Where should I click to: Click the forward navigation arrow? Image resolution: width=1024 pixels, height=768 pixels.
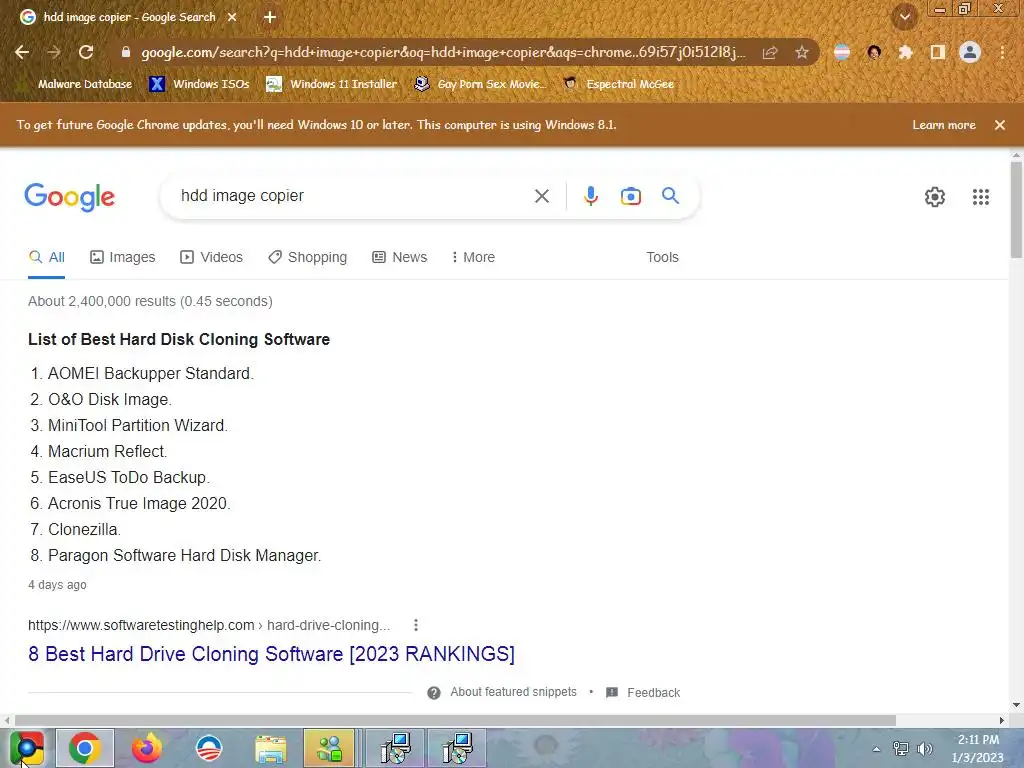pyautogui.click(x=54, y=52)
